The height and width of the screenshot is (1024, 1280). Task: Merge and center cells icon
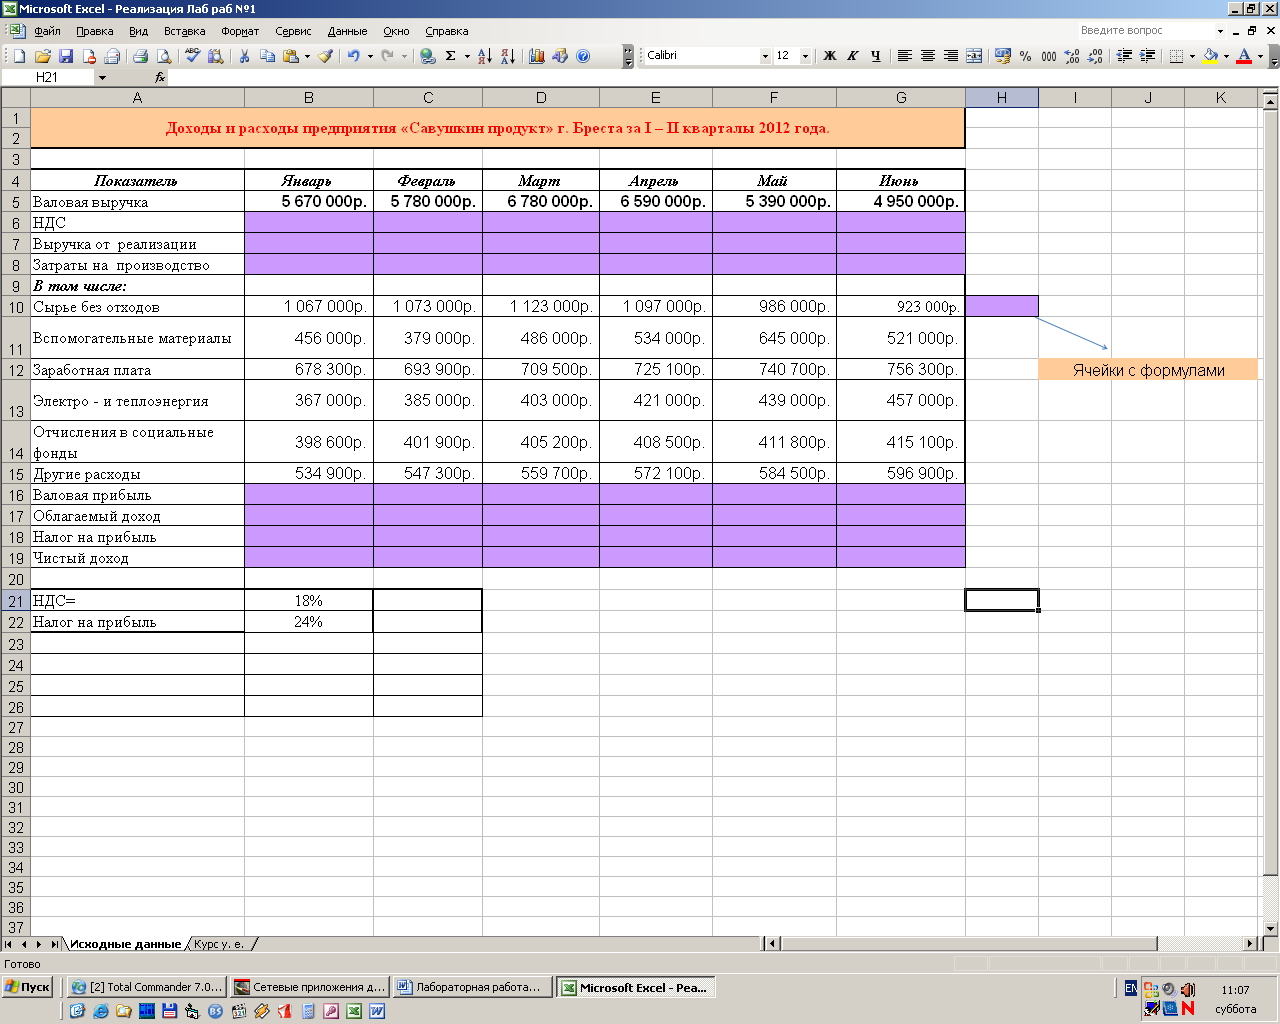tap(974, 56)
